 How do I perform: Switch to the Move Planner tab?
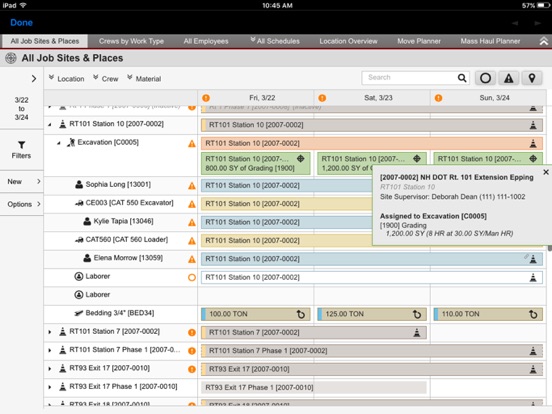(419, 41)
